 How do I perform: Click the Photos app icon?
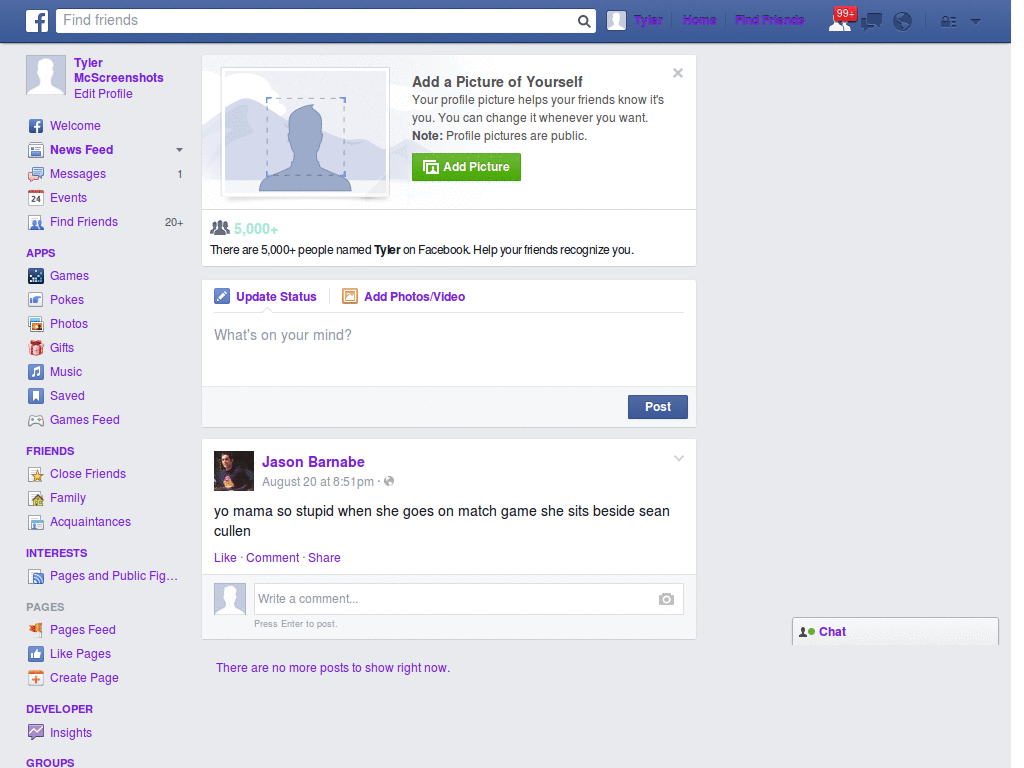point(36,324)
